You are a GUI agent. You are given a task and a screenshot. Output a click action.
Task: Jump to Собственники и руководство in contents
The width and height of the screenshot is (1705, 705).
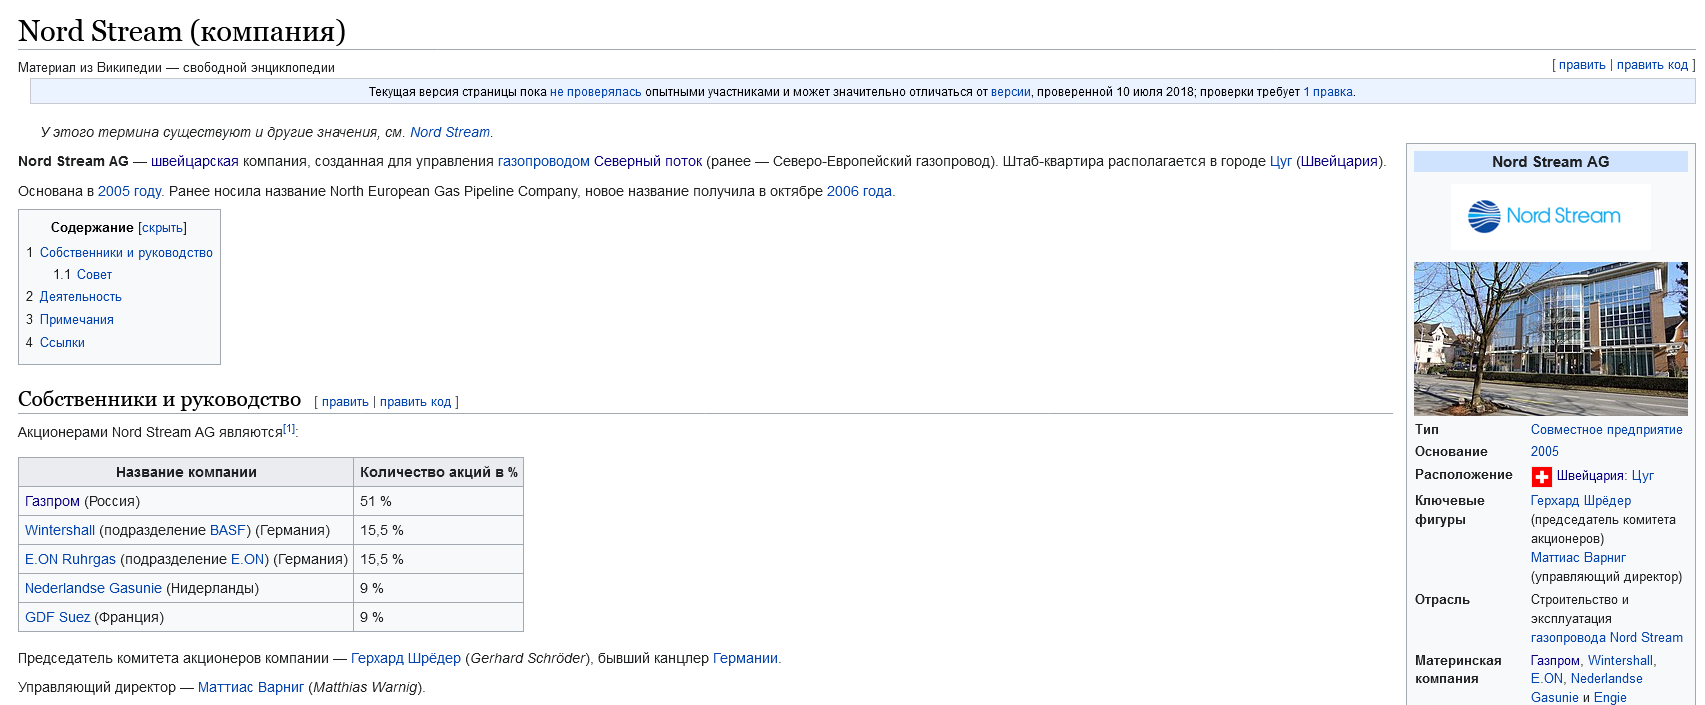click(126, 253)
